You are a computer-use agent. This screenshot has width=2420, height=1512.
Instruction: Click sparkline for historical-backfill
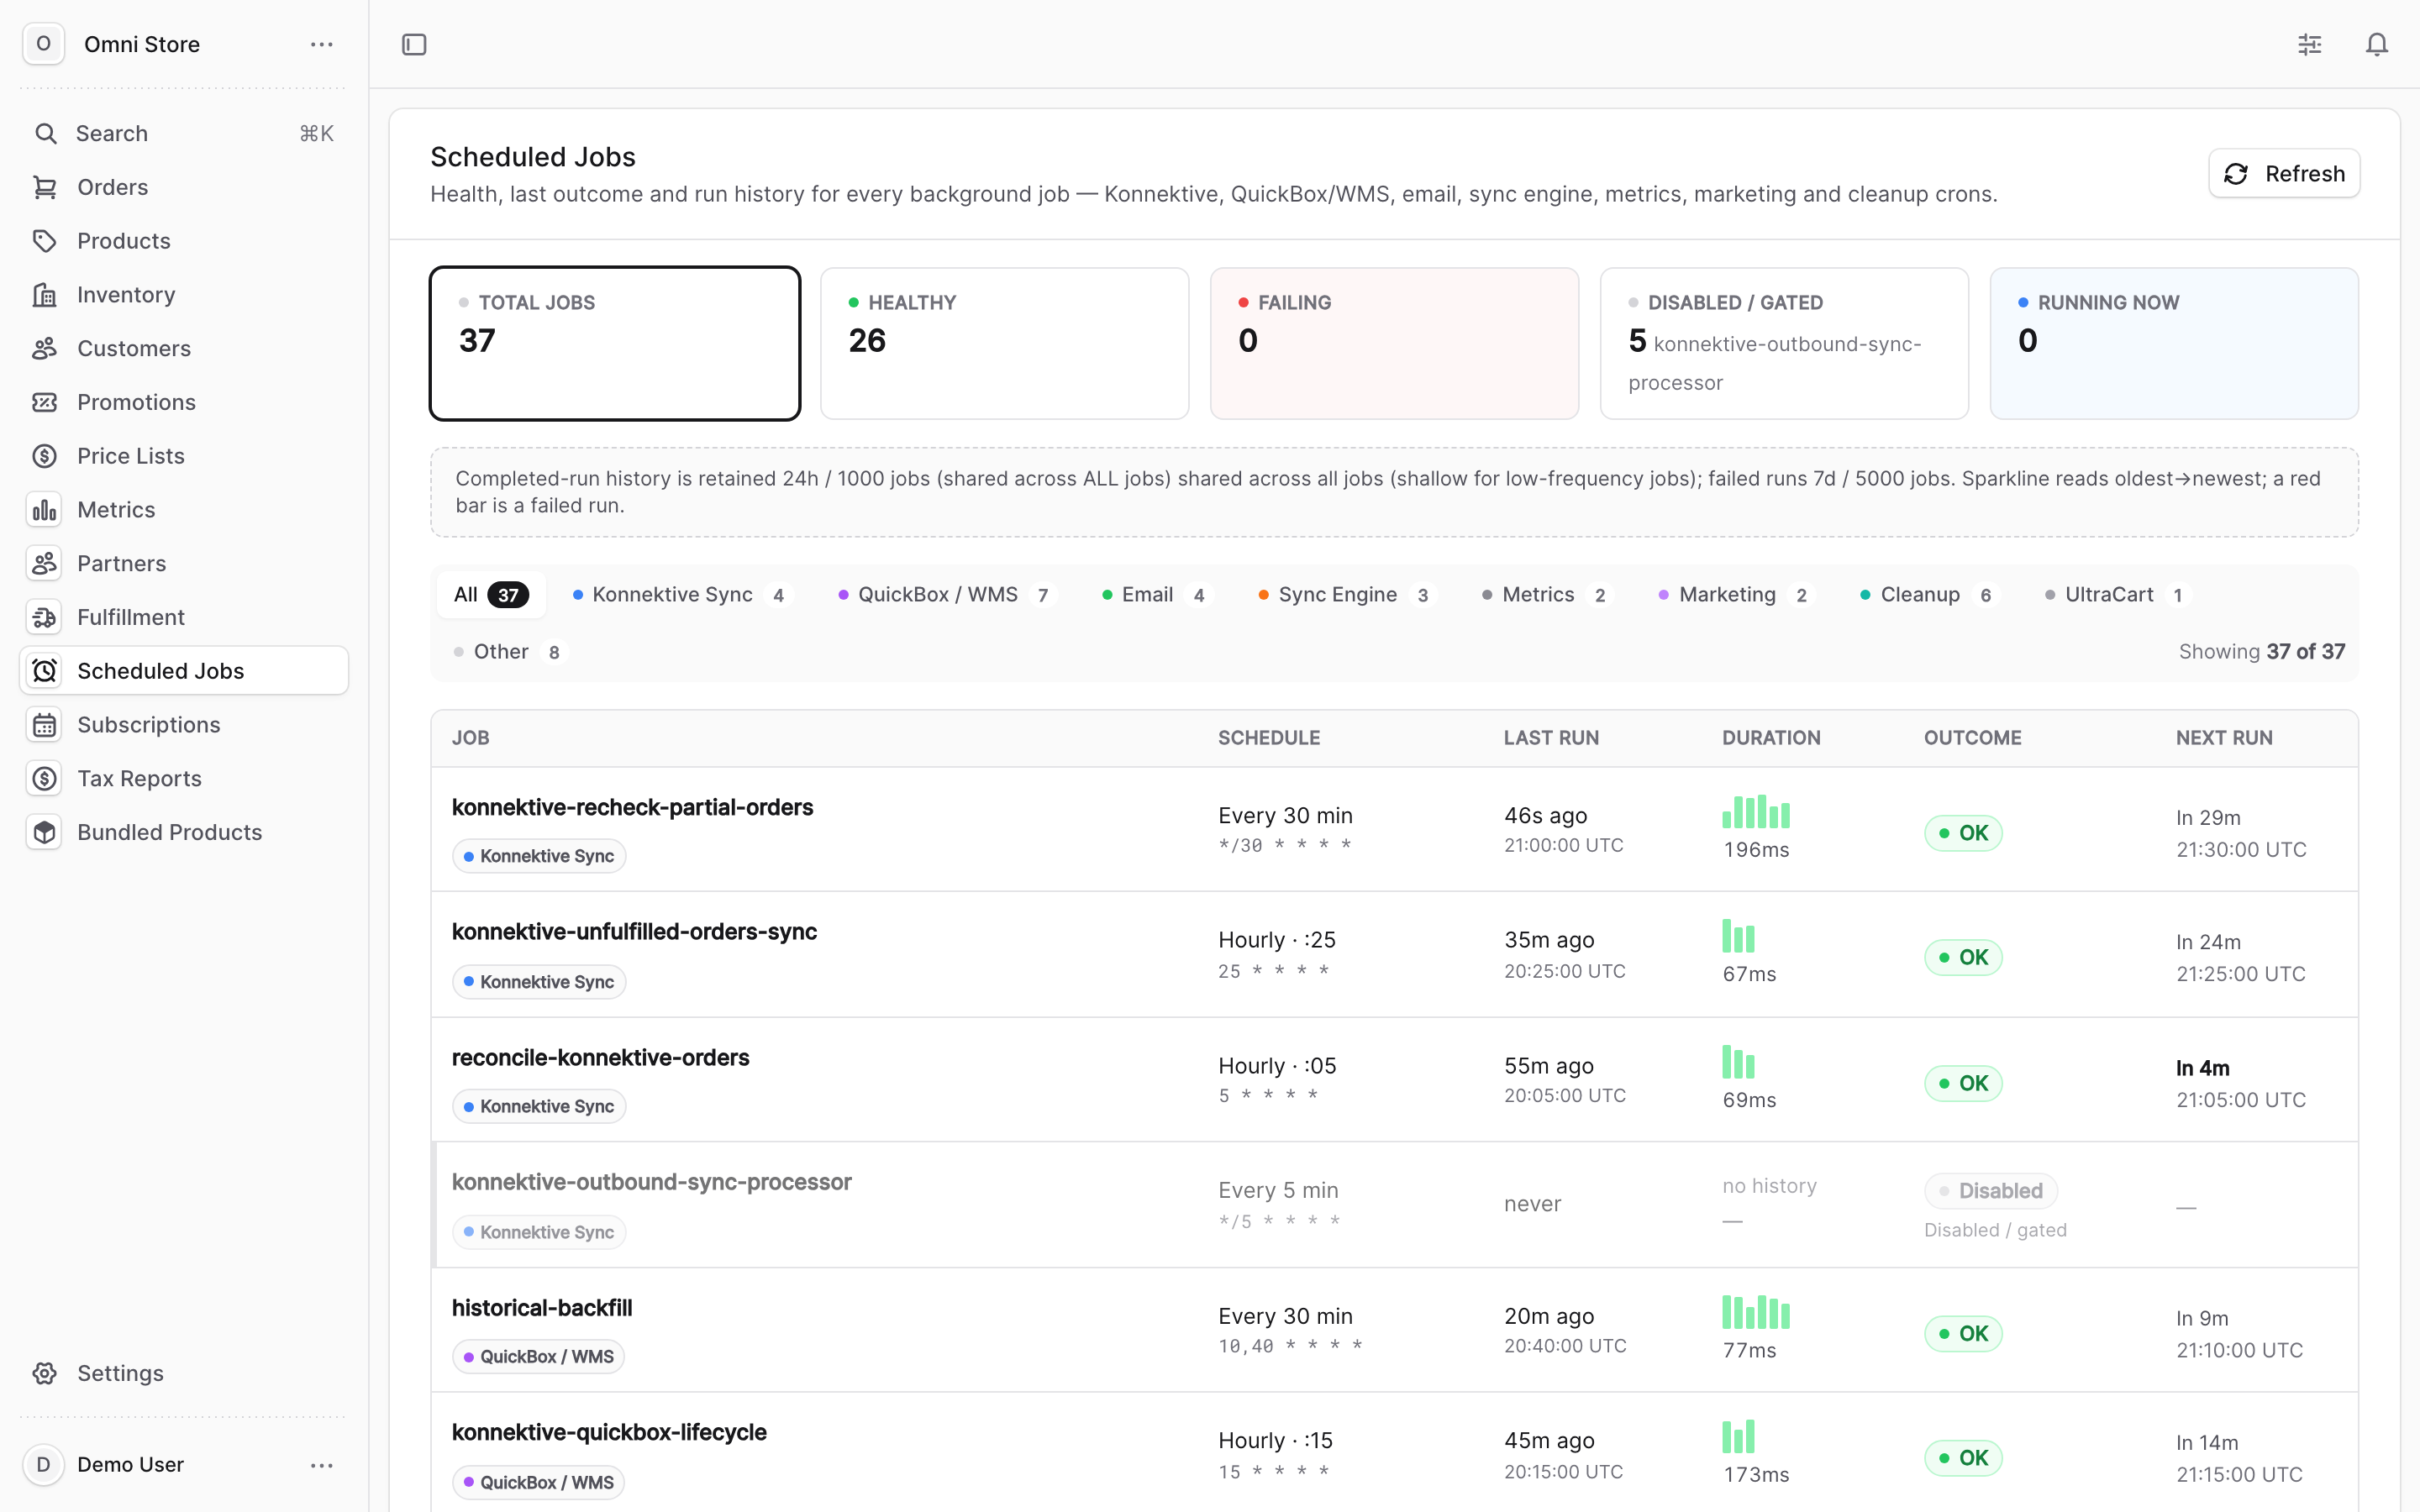click(x=1756, y=1312)
